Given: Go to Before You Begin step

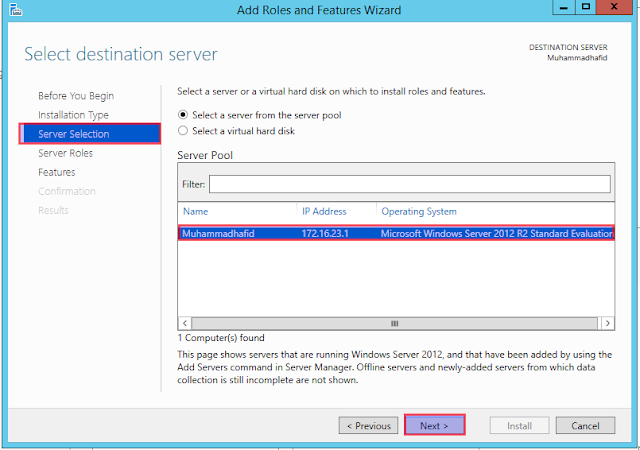Looking at the screenshot, I should coord(76,96).
